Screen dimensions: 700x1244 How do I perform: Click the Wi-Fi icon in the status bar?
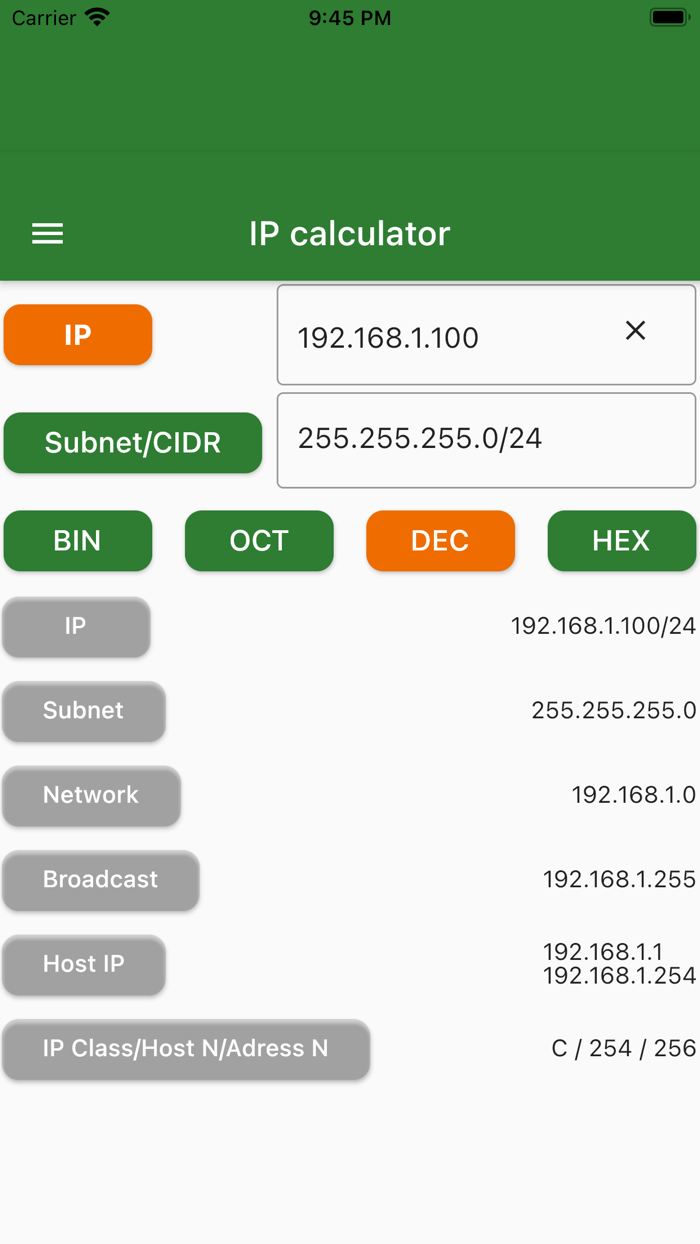pos(95,16)
